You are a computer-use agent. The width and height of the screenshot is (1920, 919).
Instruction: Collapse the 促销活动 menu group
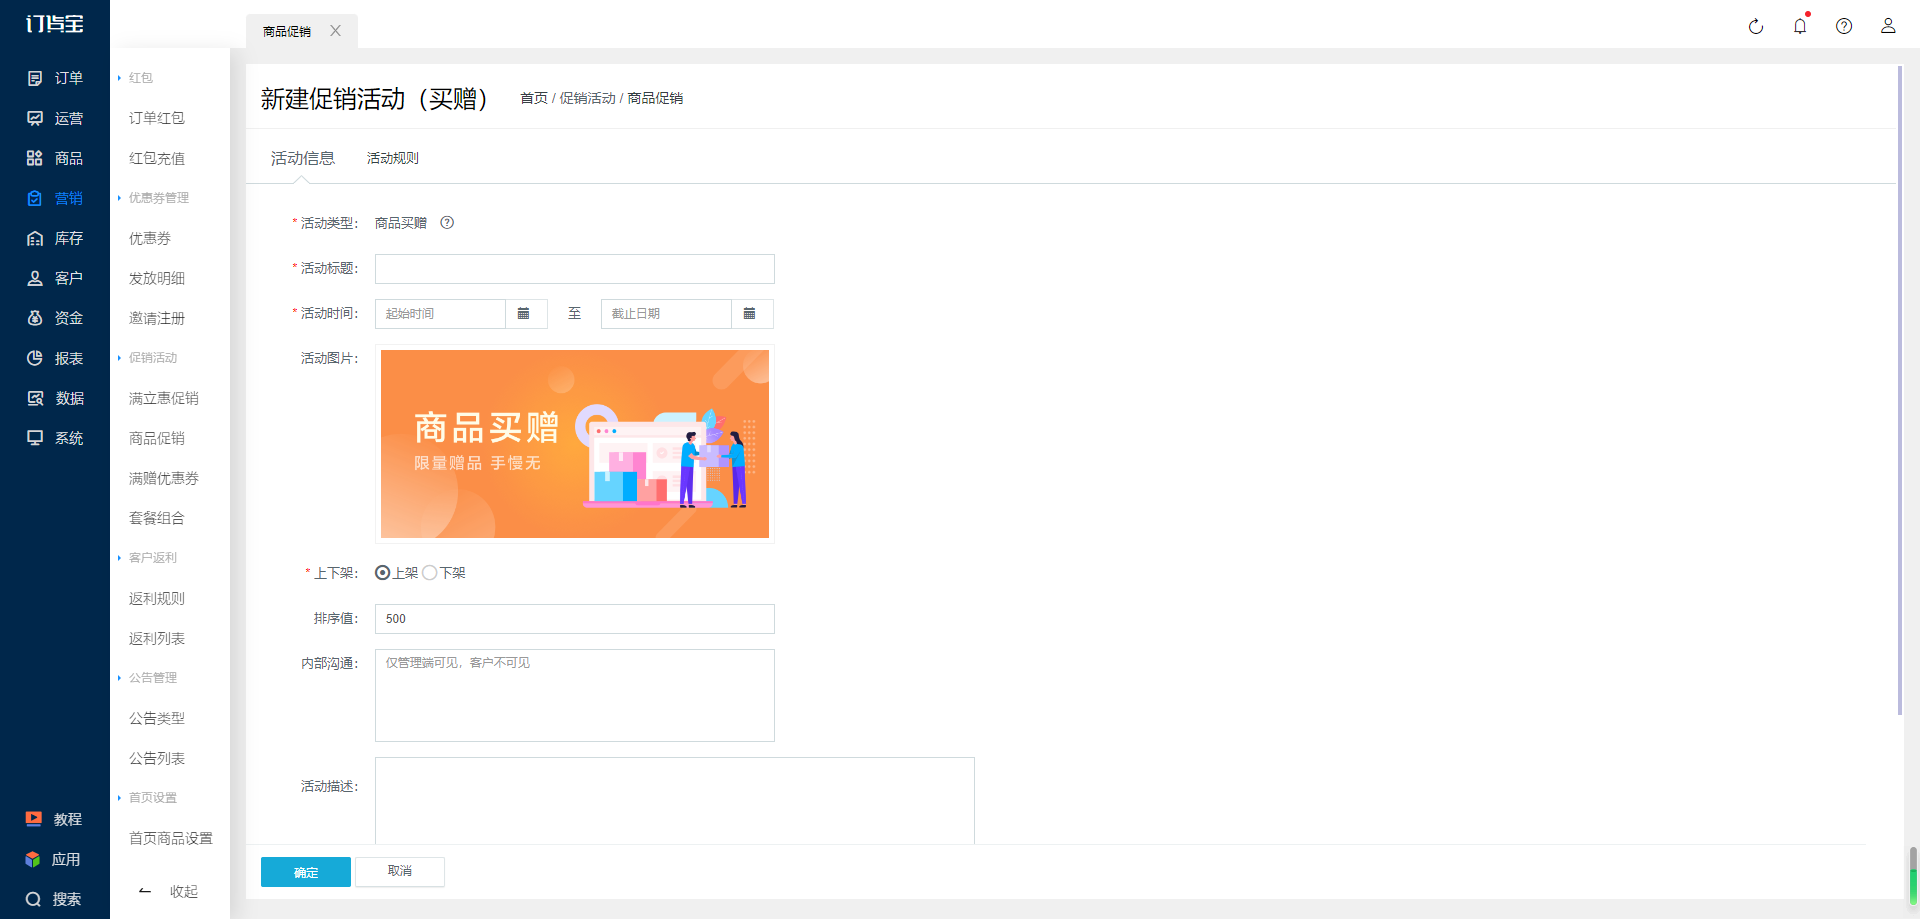pos(148,358)
